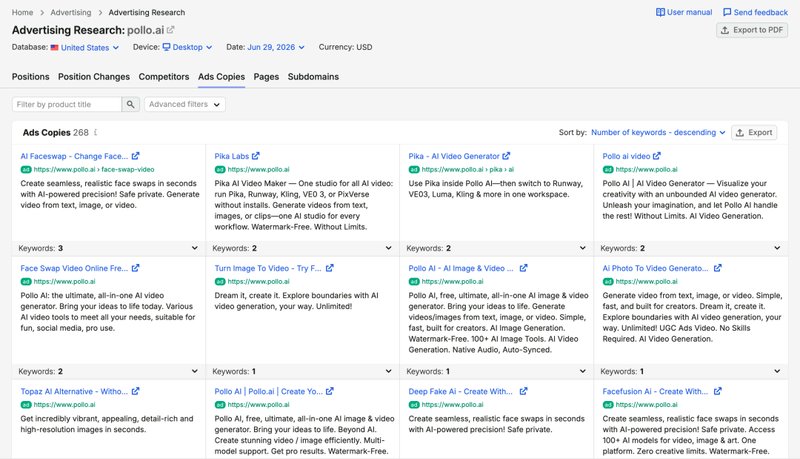
Task: Open the Device Desktop dropdown
Action: (x=187, y=47)
